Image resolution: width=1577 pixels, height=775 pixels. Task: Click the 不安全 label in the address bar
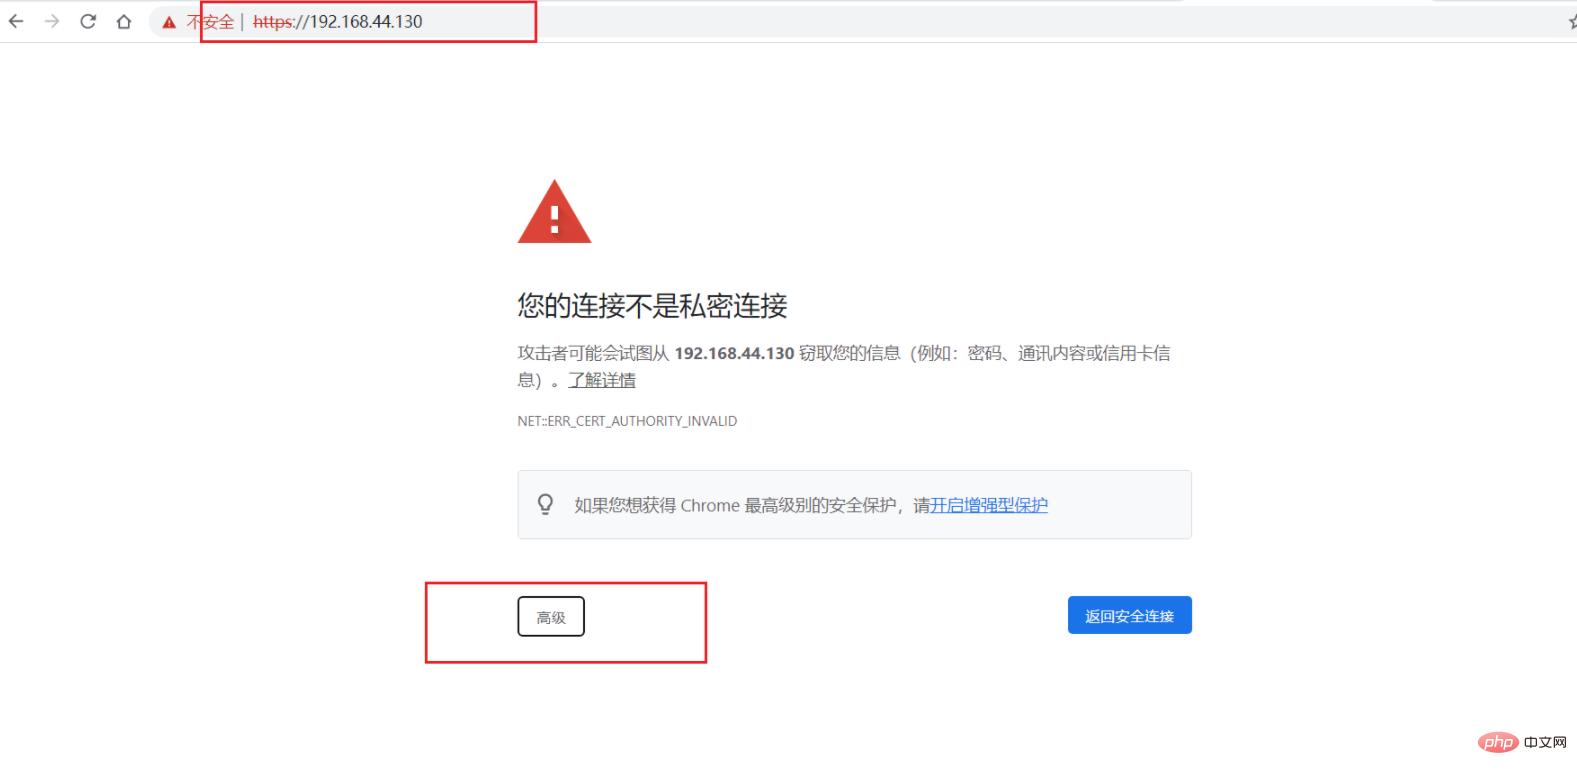(x=210, y=22)
